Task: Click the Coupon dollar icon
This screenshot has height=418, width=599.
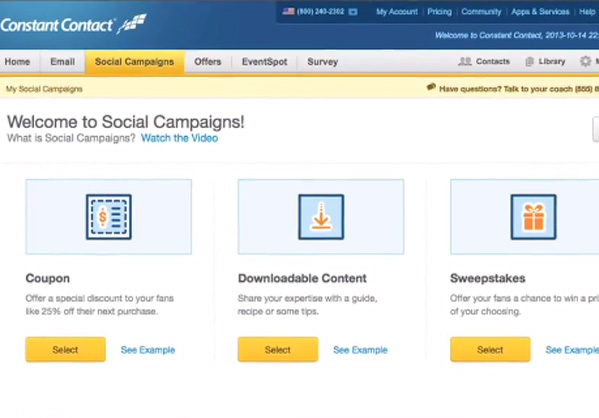Action: pyautogui.click(x=109, y=217)
